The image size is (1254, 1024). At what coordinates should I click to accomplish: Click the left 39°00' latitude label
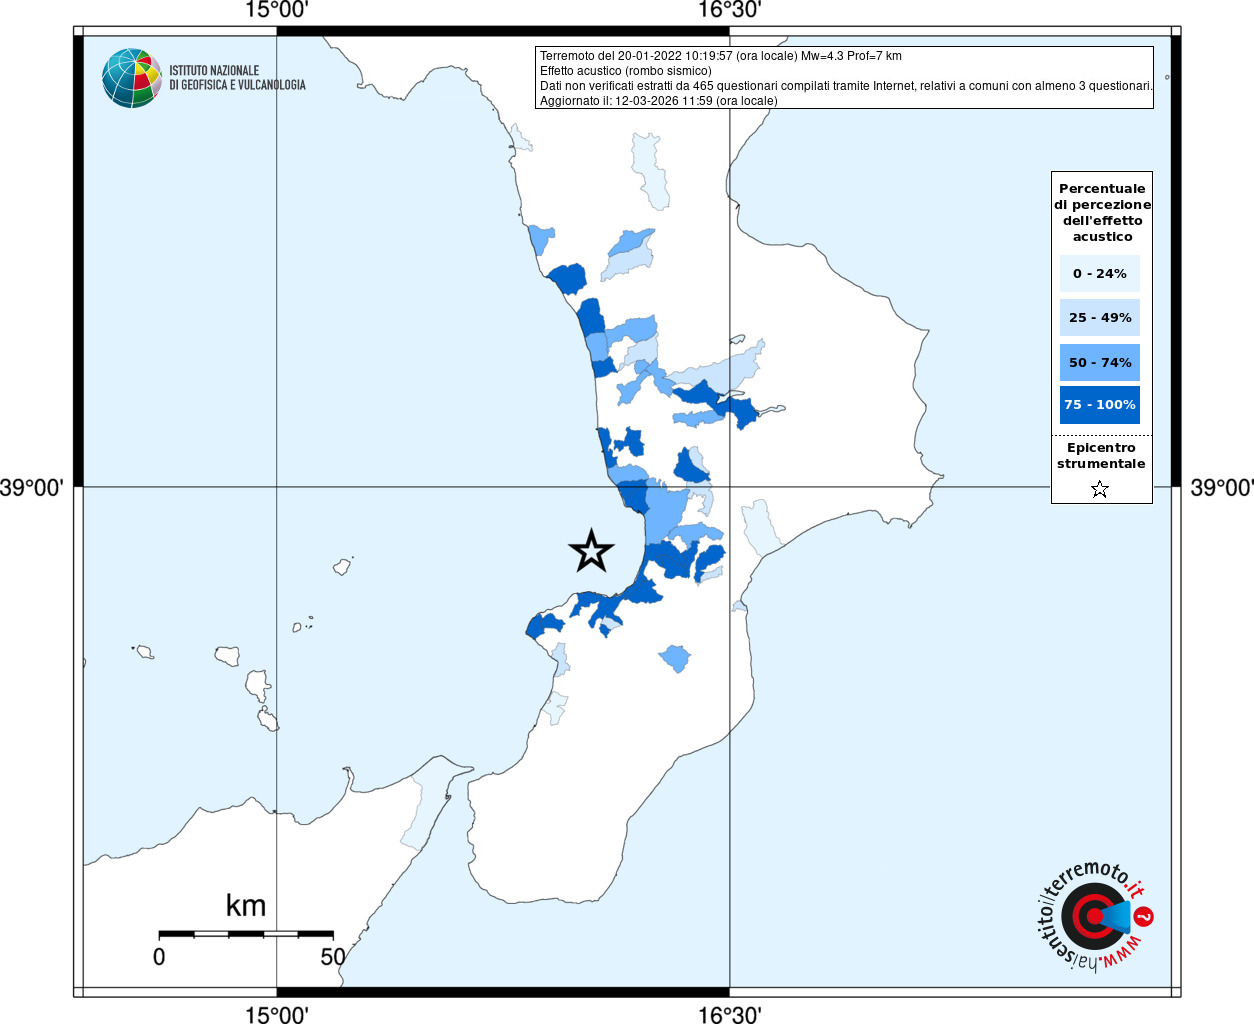pos(32,488)
